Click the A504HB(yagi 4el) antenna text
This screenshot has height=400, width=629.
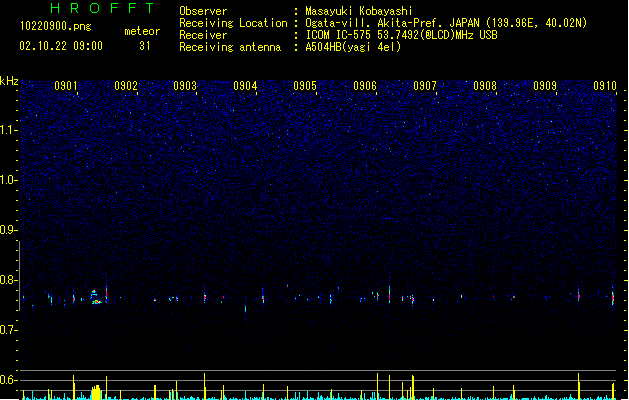pos(353,47)
